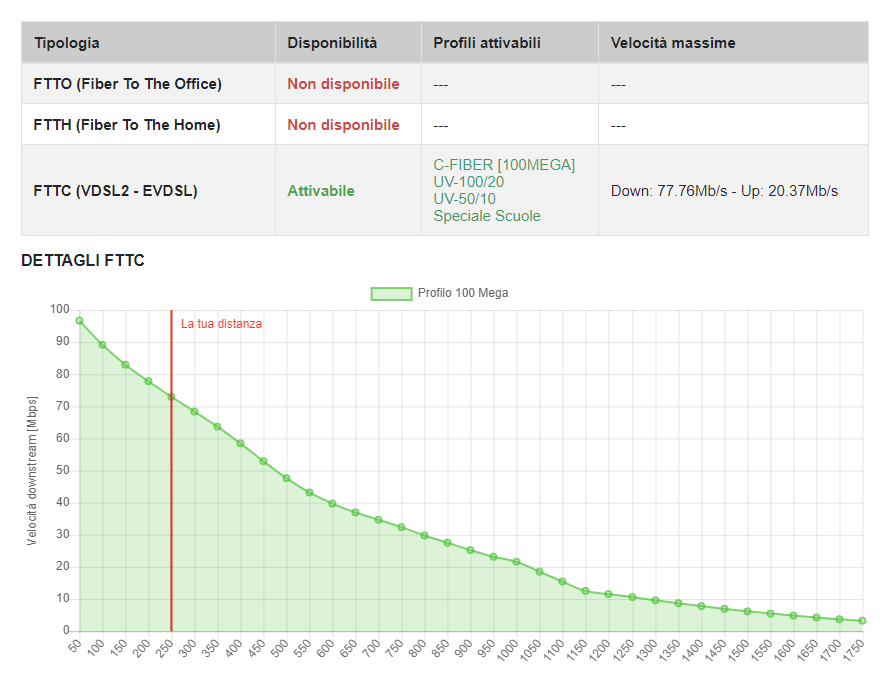Click the 1750 label on the horizontal axis
Screen dimensions: 880x682
click(853, 650)
